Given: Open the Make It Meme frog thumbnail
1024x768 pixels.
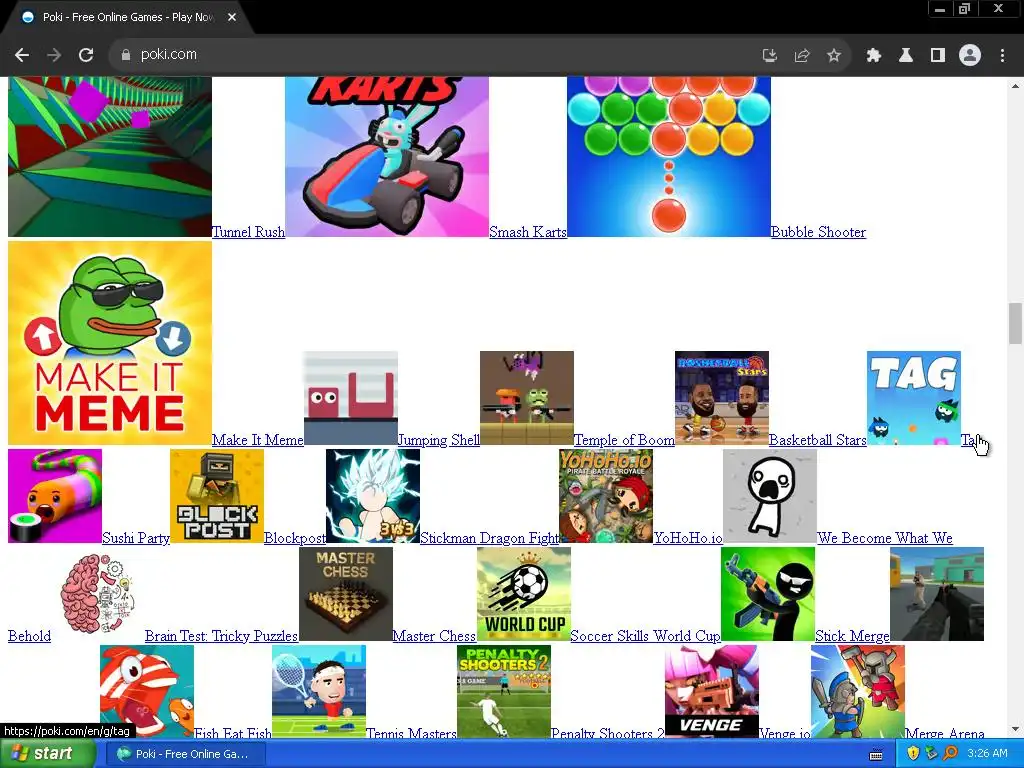Looking at the screenshot, I should point(110,344).
